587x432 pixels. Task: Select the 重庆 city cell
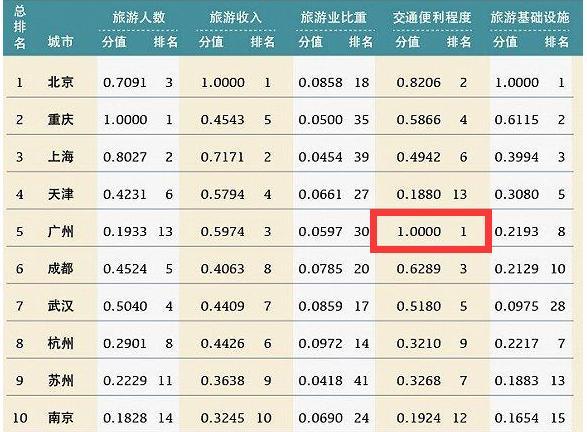pos(60,119)
